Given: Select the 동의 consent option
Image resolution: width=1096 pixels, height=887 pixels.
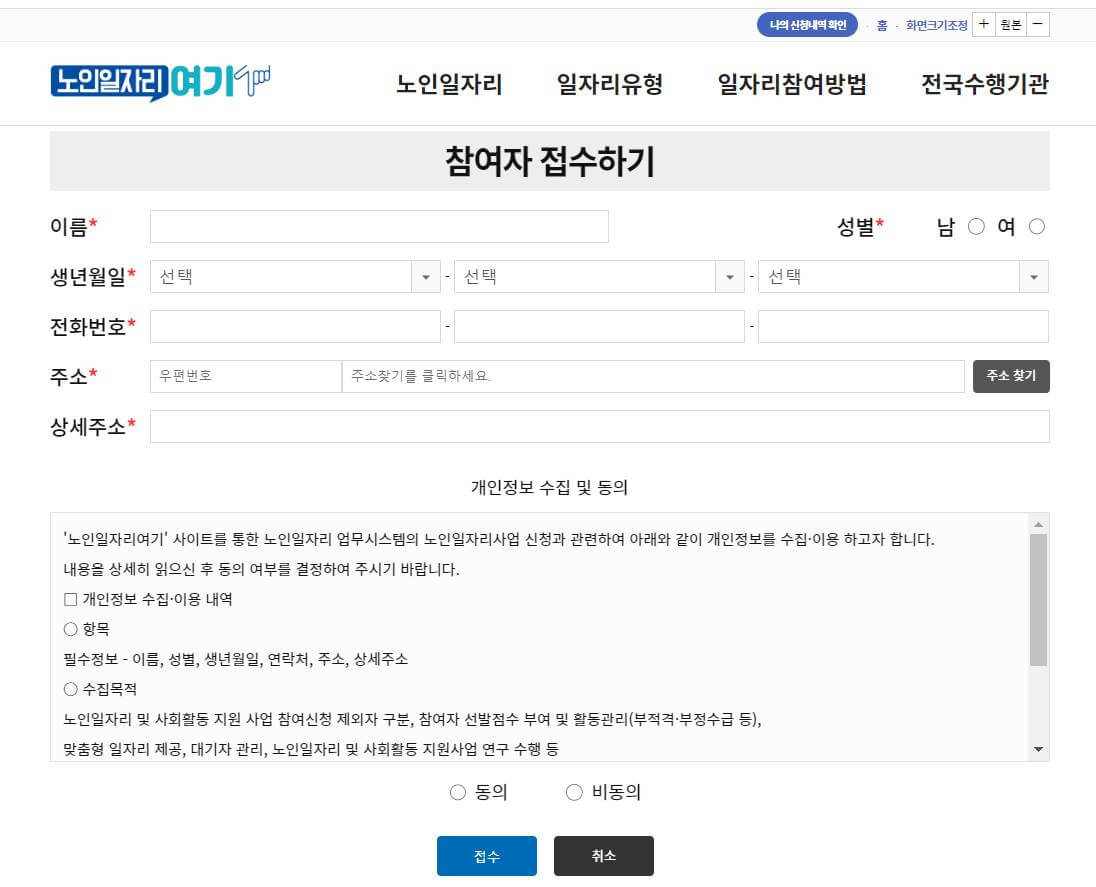Looking at the screenshot, I should [x=458, y=792].
